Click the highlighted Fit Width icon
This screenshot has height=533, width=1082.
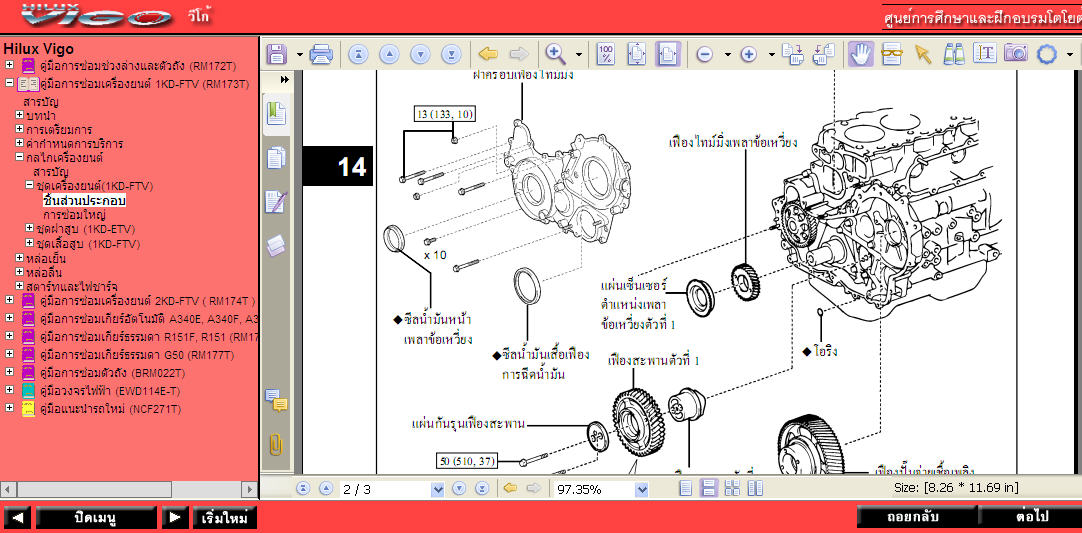(667, 54)
